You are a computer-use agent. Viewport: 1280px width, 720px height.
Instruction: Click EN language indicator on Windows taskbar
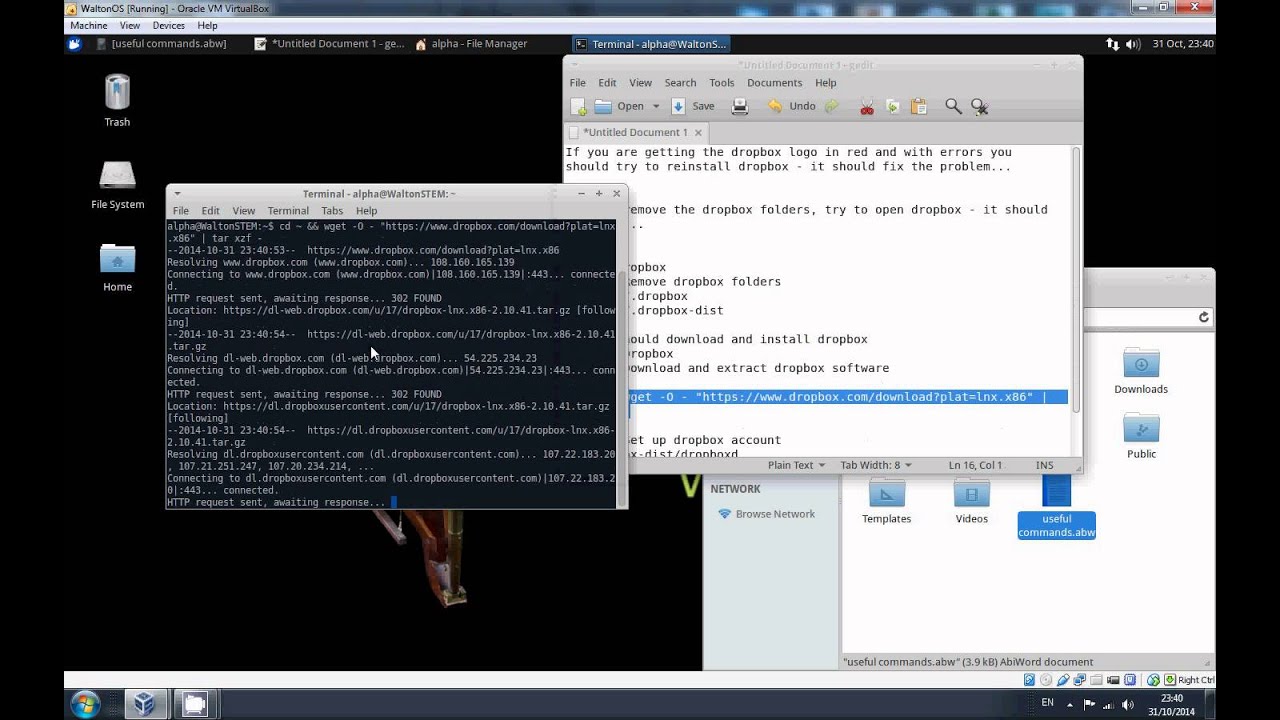1048,703
